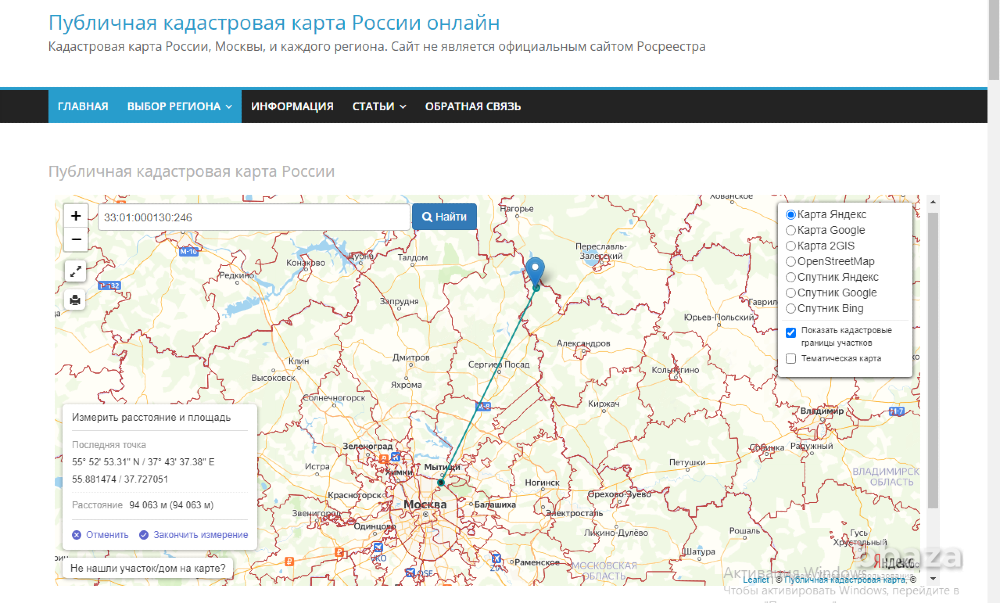Click the map's vertical scrollbar
The image size is (1000, 603).
coord(932,360)
